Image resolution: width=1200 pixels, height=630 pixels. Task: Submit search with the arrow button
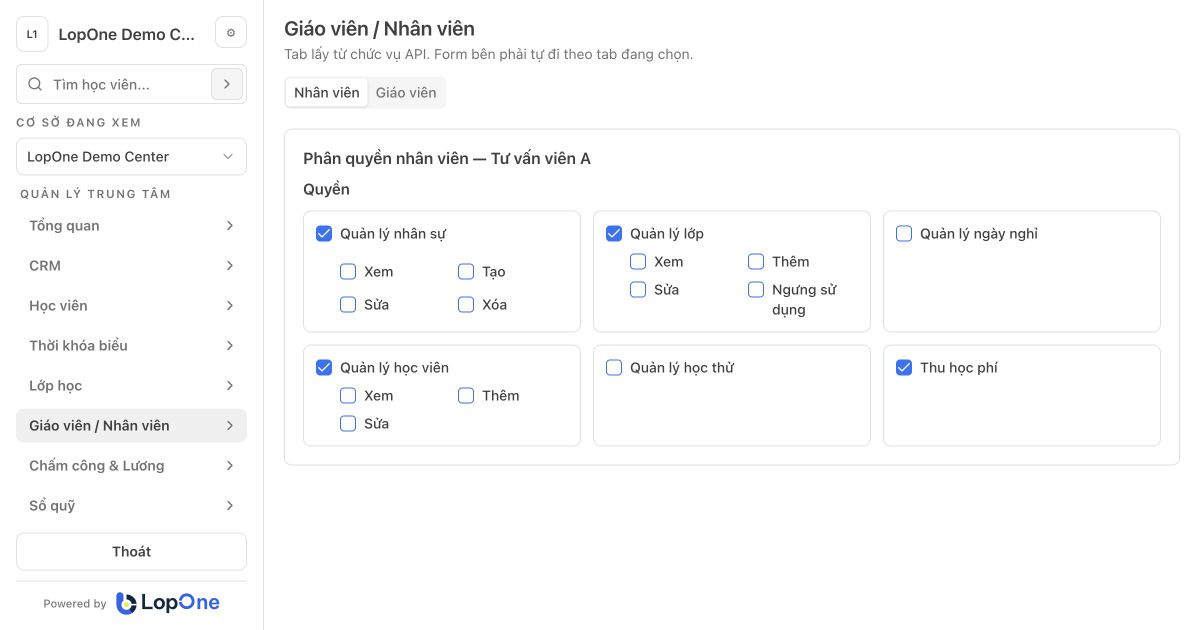227,85
